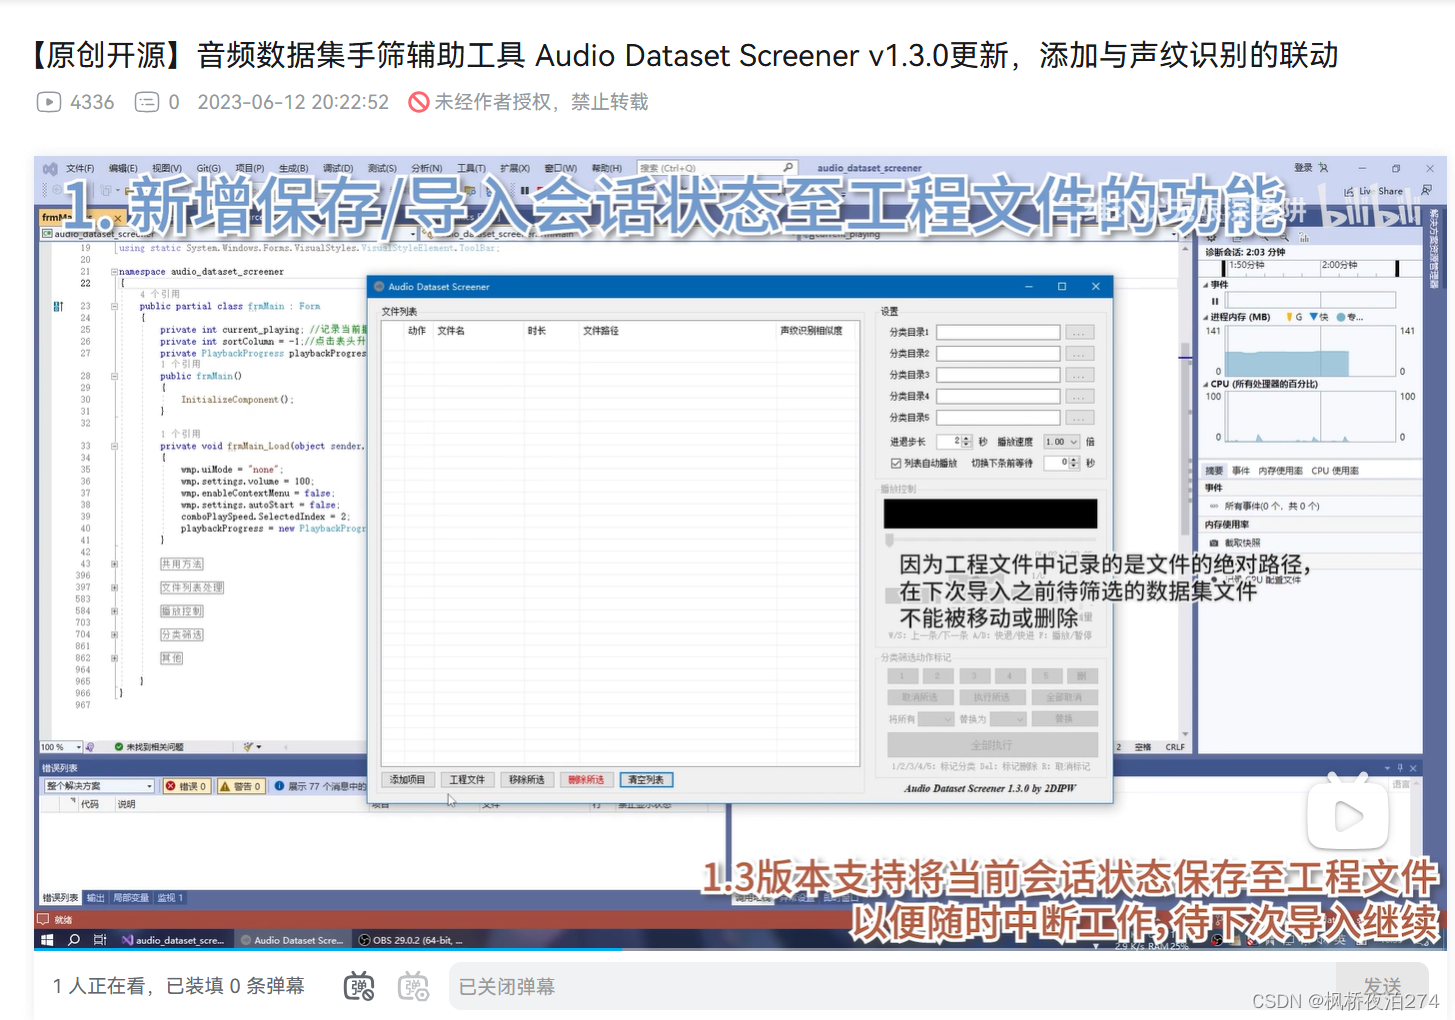Toggle the danmaku on/off icon

[x=359, y=987]
